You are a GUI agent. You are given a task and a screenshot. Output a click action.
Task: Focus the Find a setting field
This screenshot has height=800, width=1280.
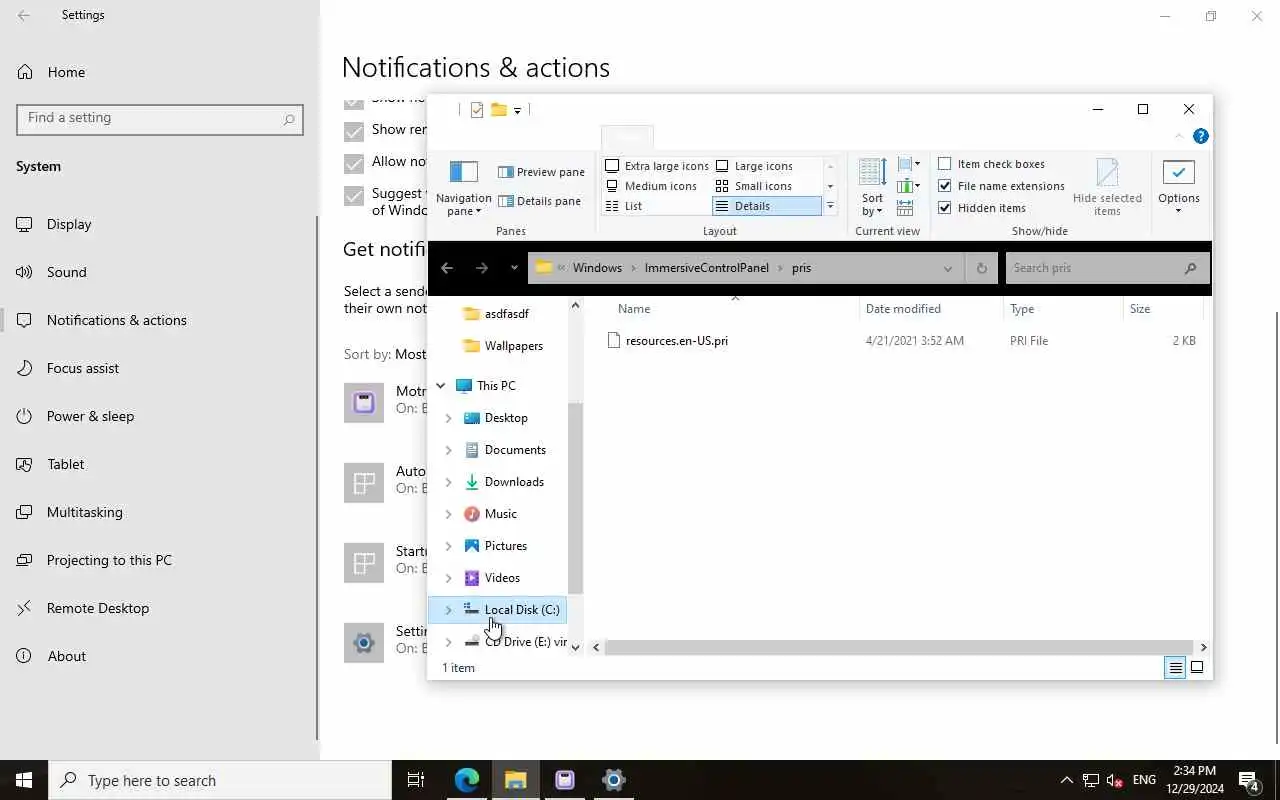(x=160, y=118)
